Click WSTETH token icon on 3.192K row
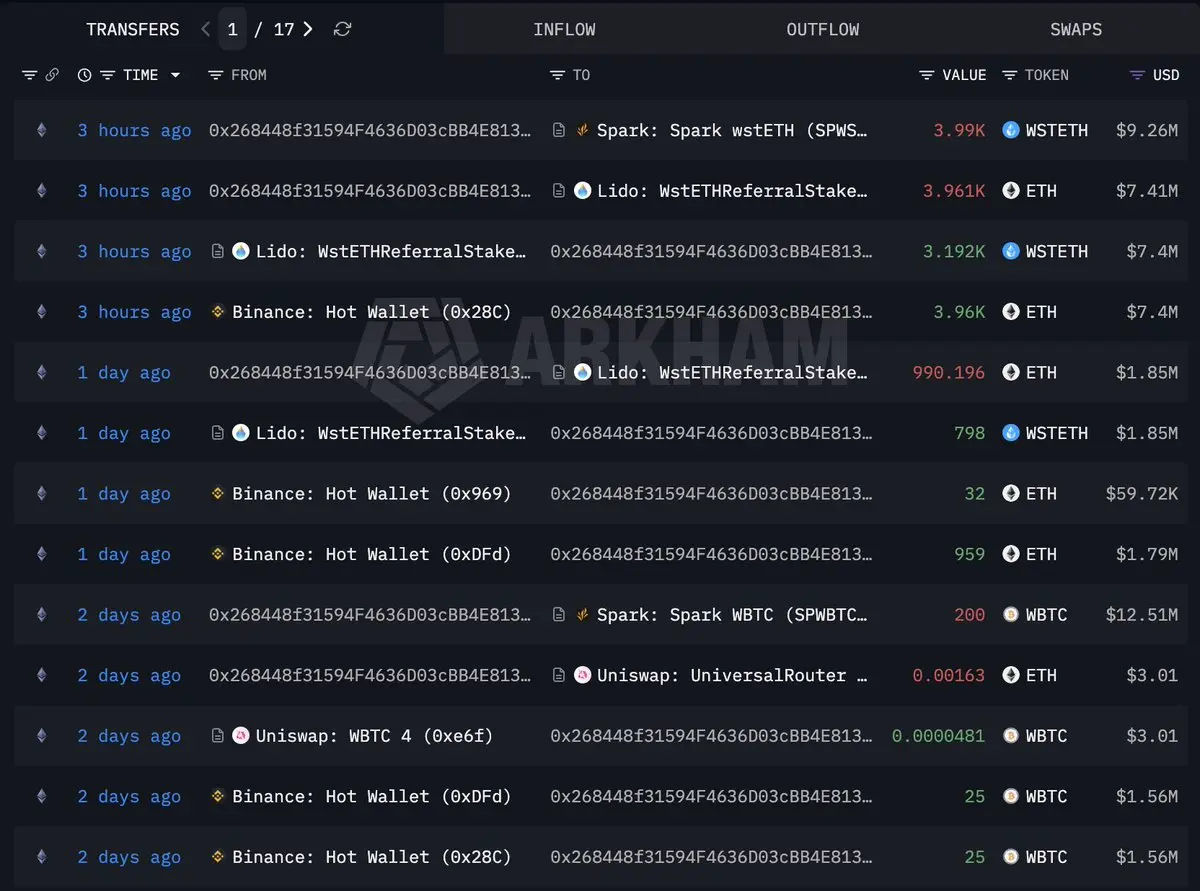Viewport: 1200px width, 891px height. point(1011,251)
